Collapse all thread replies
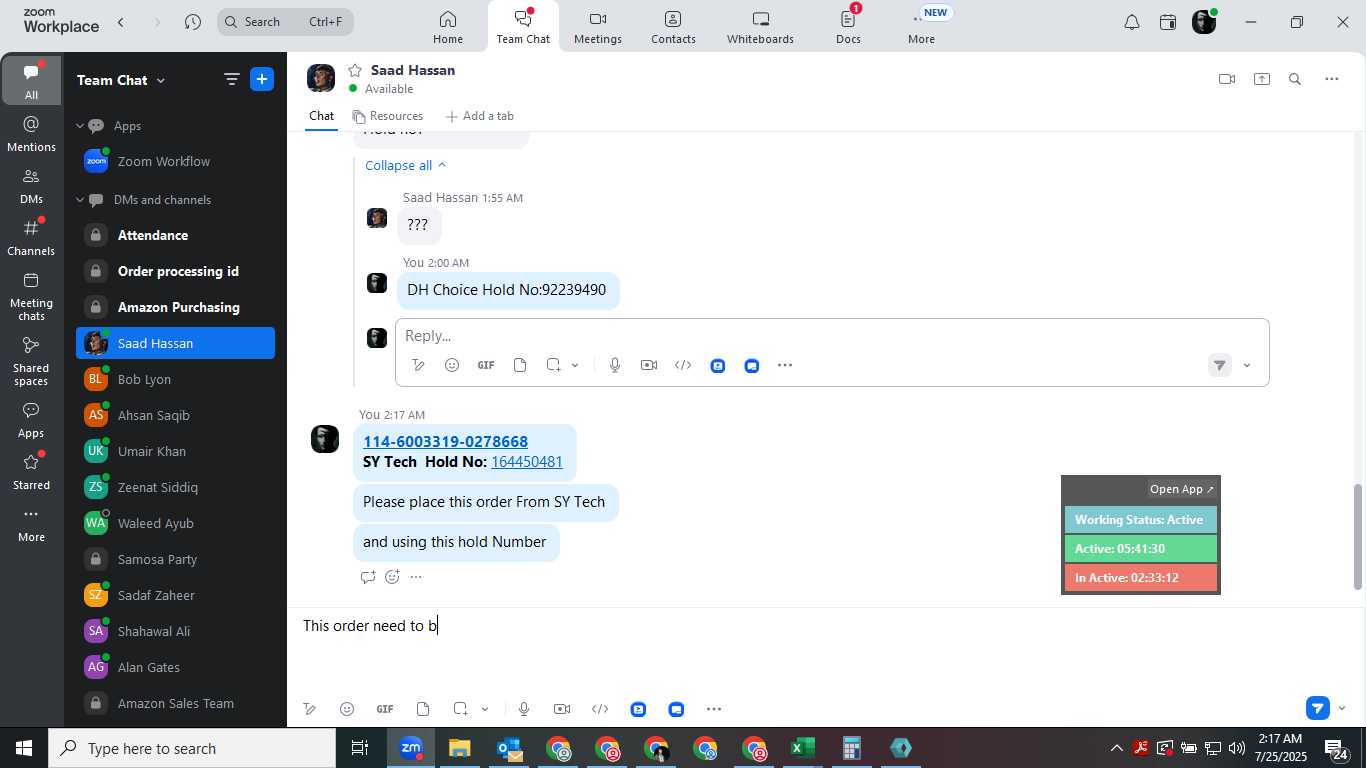 tap(405, 165)
